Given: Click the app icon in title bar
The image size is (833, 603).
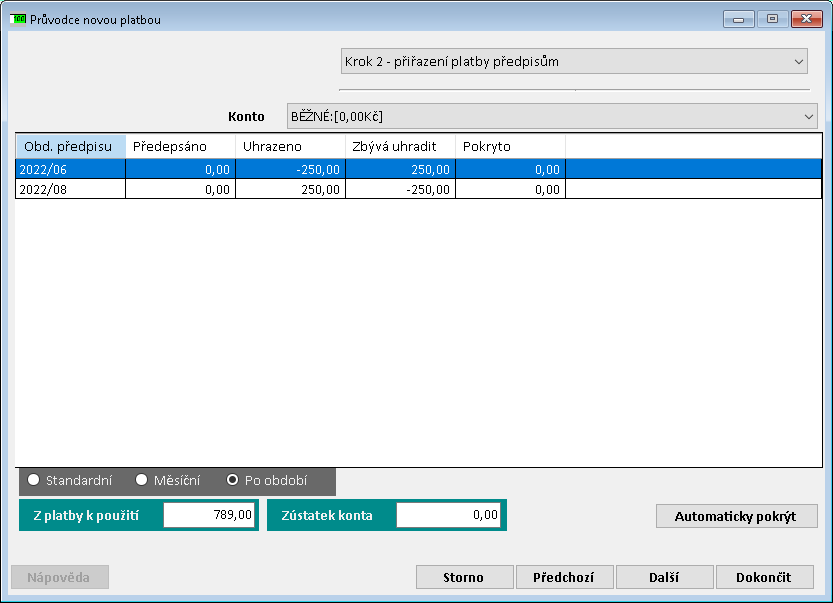Looking at the screenshot, I should coord(19,19).
